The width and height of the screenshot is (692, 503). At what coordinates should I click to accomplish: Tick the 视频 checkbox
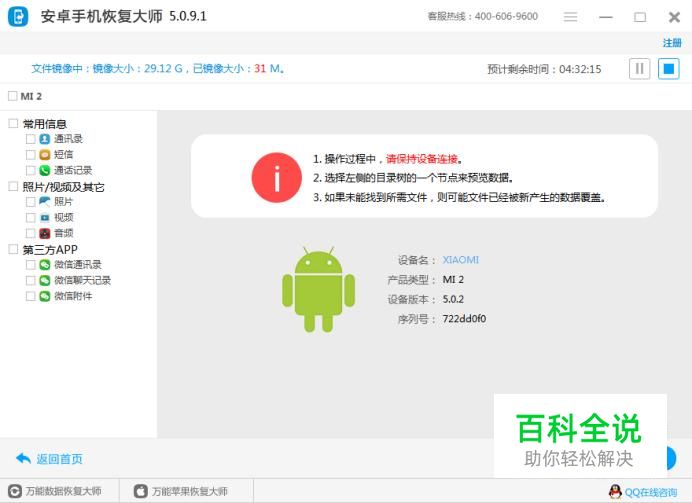coord(30,218)
